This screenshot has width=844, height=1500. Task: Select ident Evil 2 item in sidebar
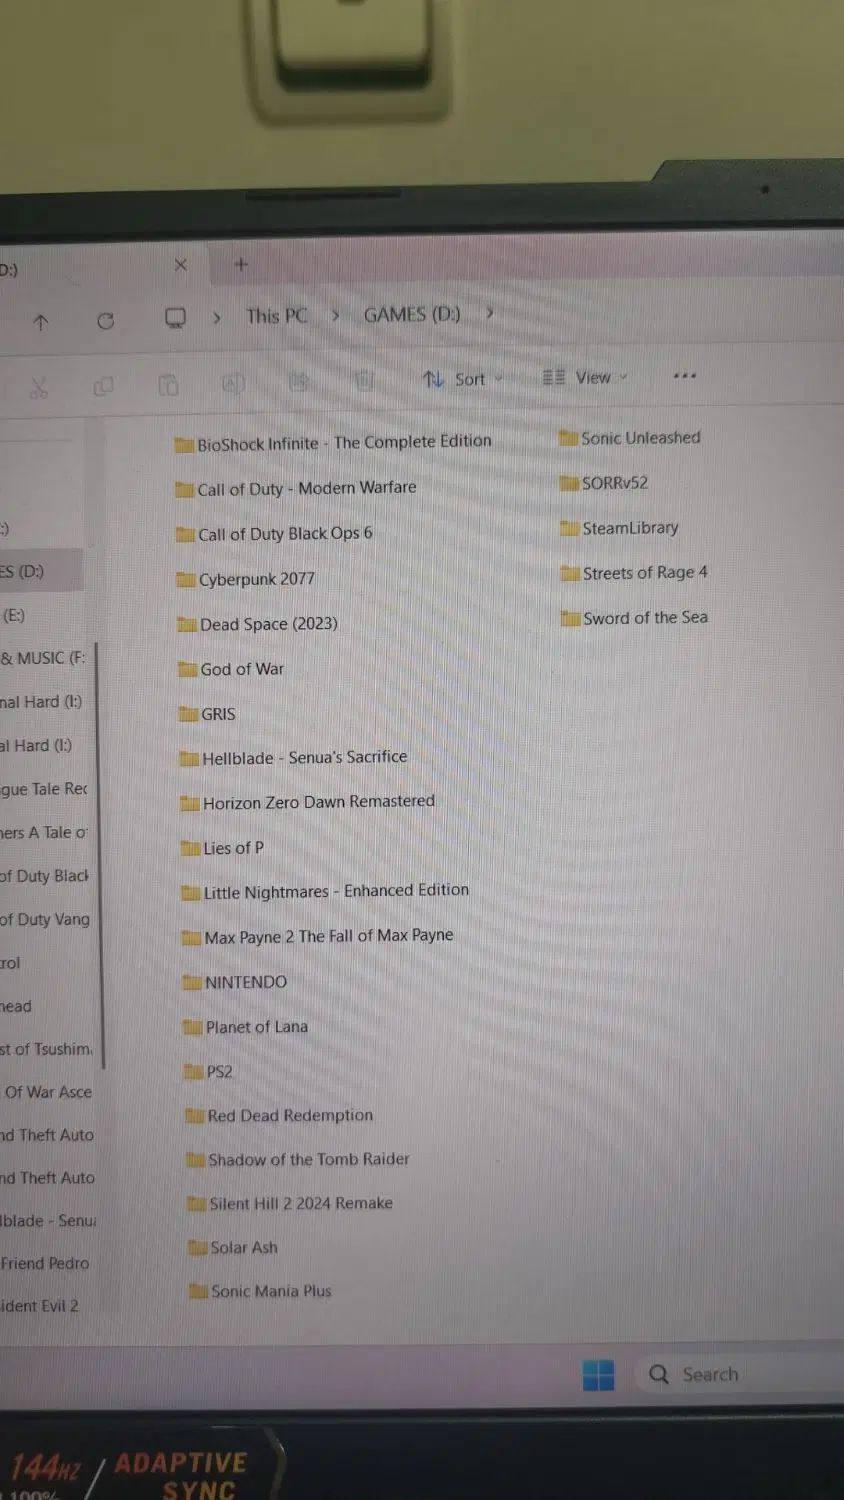pos(40,1305)
